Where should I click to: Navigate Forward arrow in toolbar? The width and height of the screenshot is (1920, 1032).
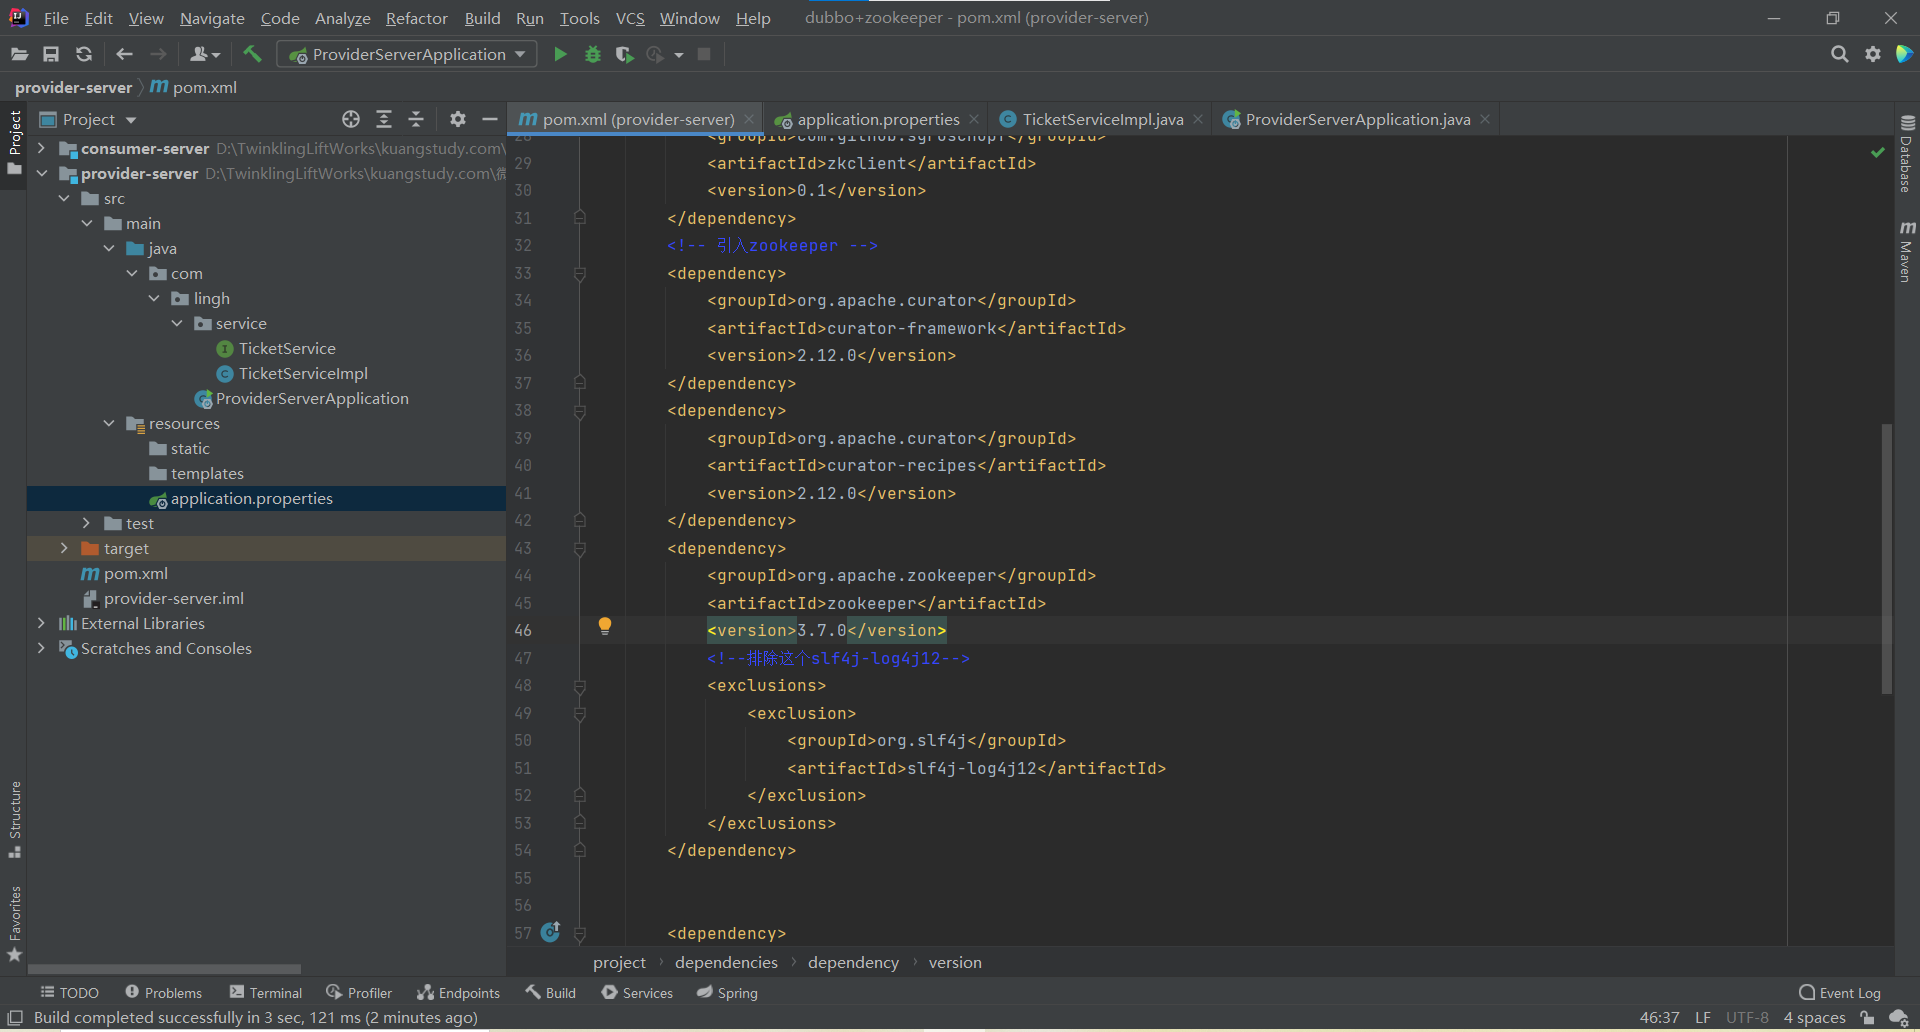pyautogui.click(x=158, y=54)
